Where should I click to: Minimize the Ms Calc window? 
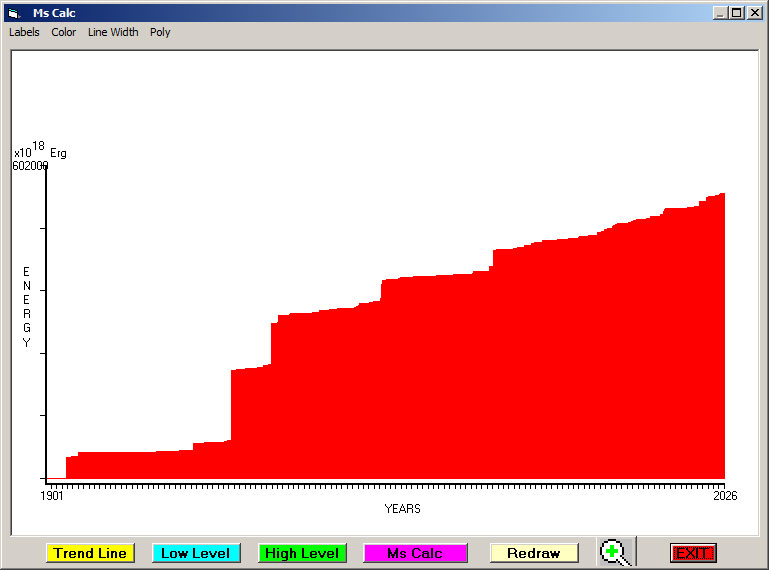point(720,13)
